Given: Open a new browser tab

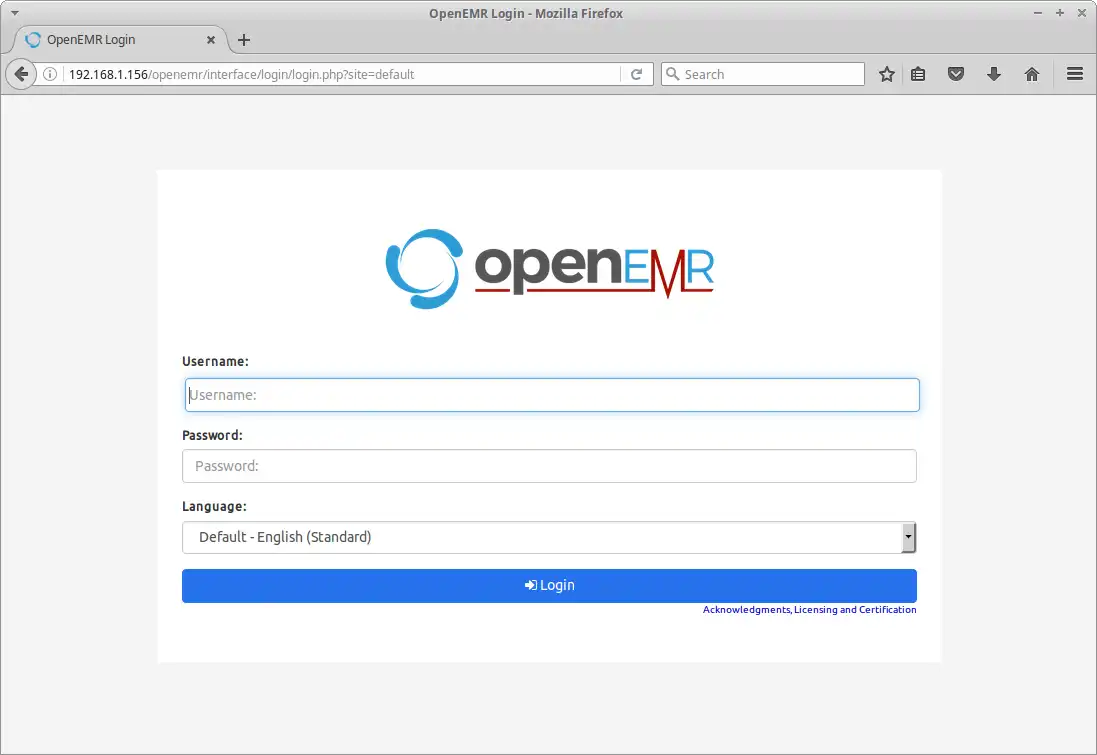Looking at the screenshot, I should point(243,40).
